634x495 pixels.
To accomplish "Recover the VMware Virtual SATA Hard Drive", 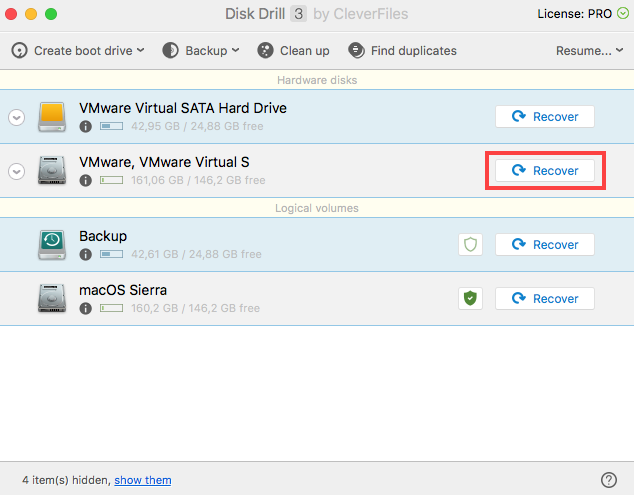I will click(545, 116).
